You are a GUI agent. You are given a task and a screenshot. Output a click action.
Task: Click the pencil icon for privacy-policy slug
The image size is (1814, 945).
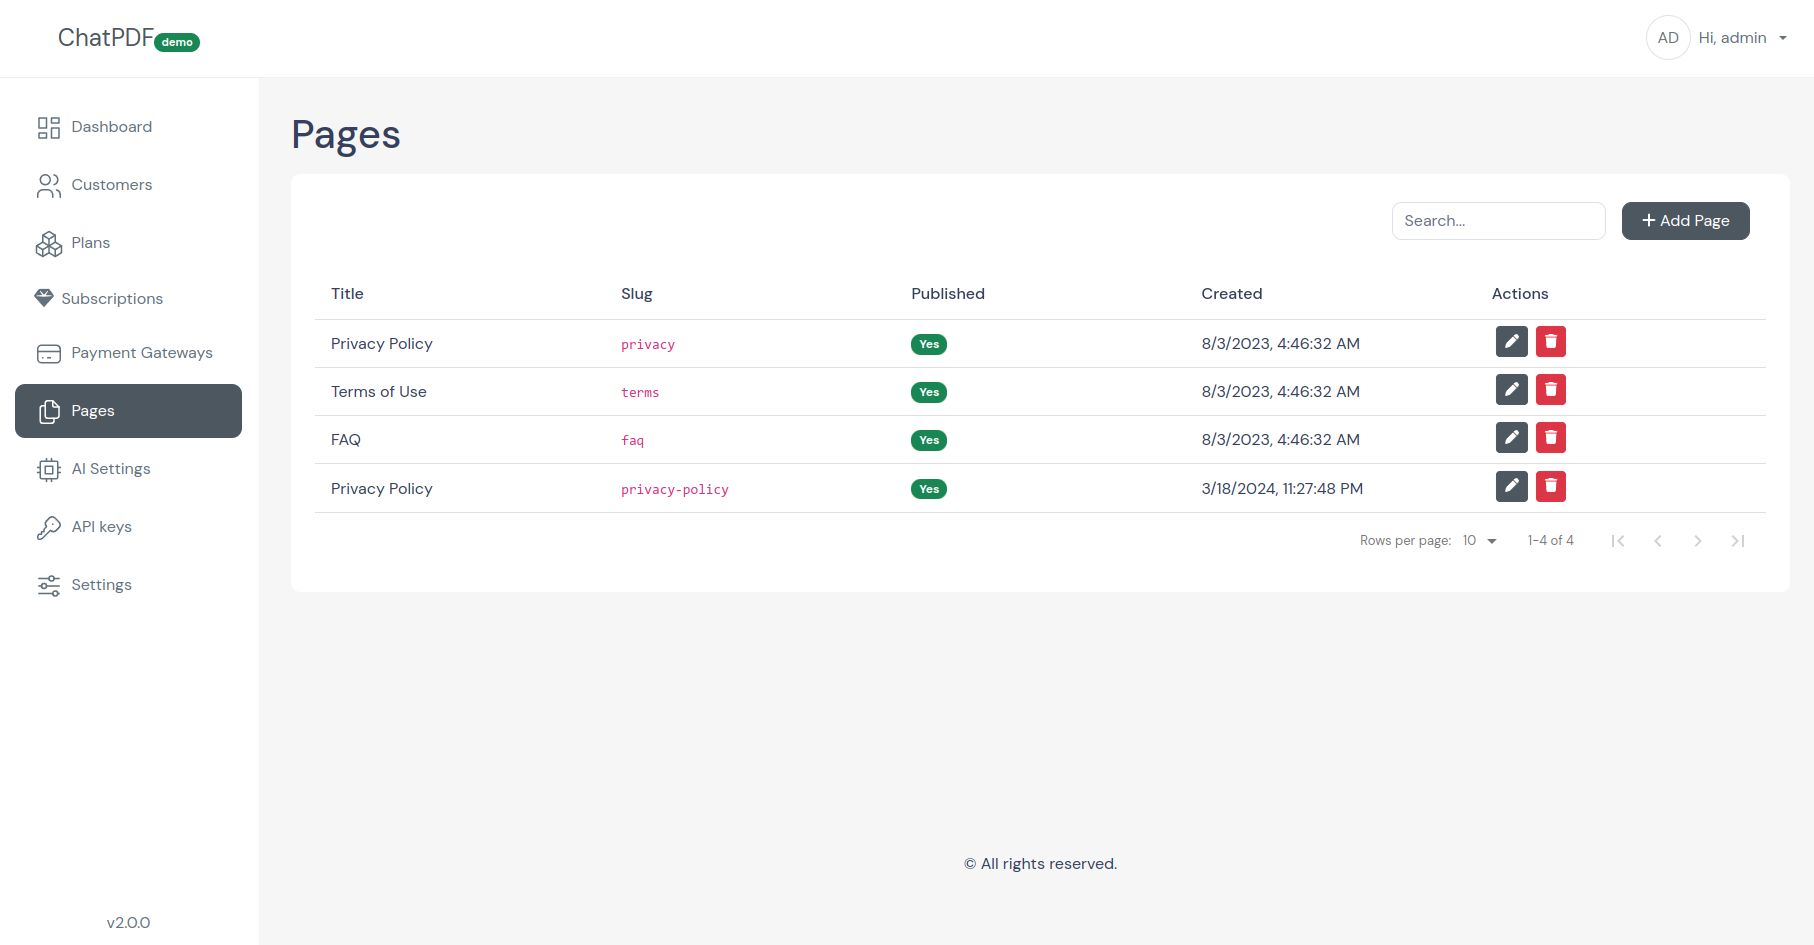point(1511,487)
